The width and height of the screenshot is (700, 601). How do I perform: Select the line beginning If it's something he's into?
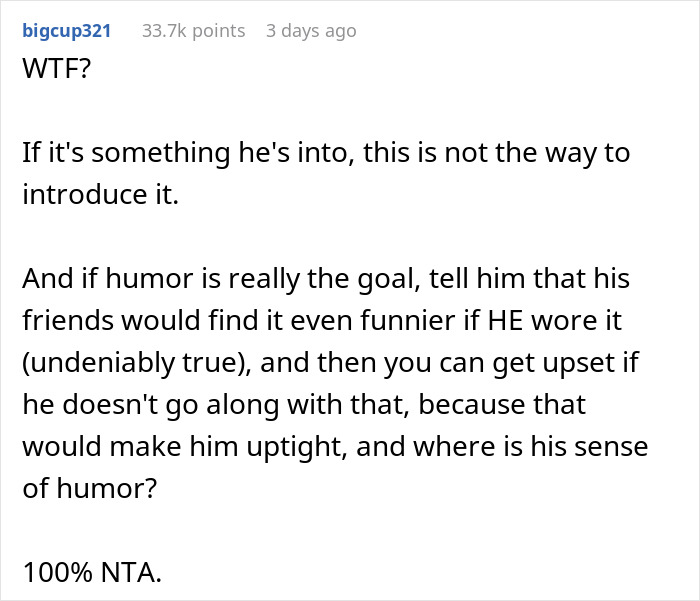pos(326,153)
